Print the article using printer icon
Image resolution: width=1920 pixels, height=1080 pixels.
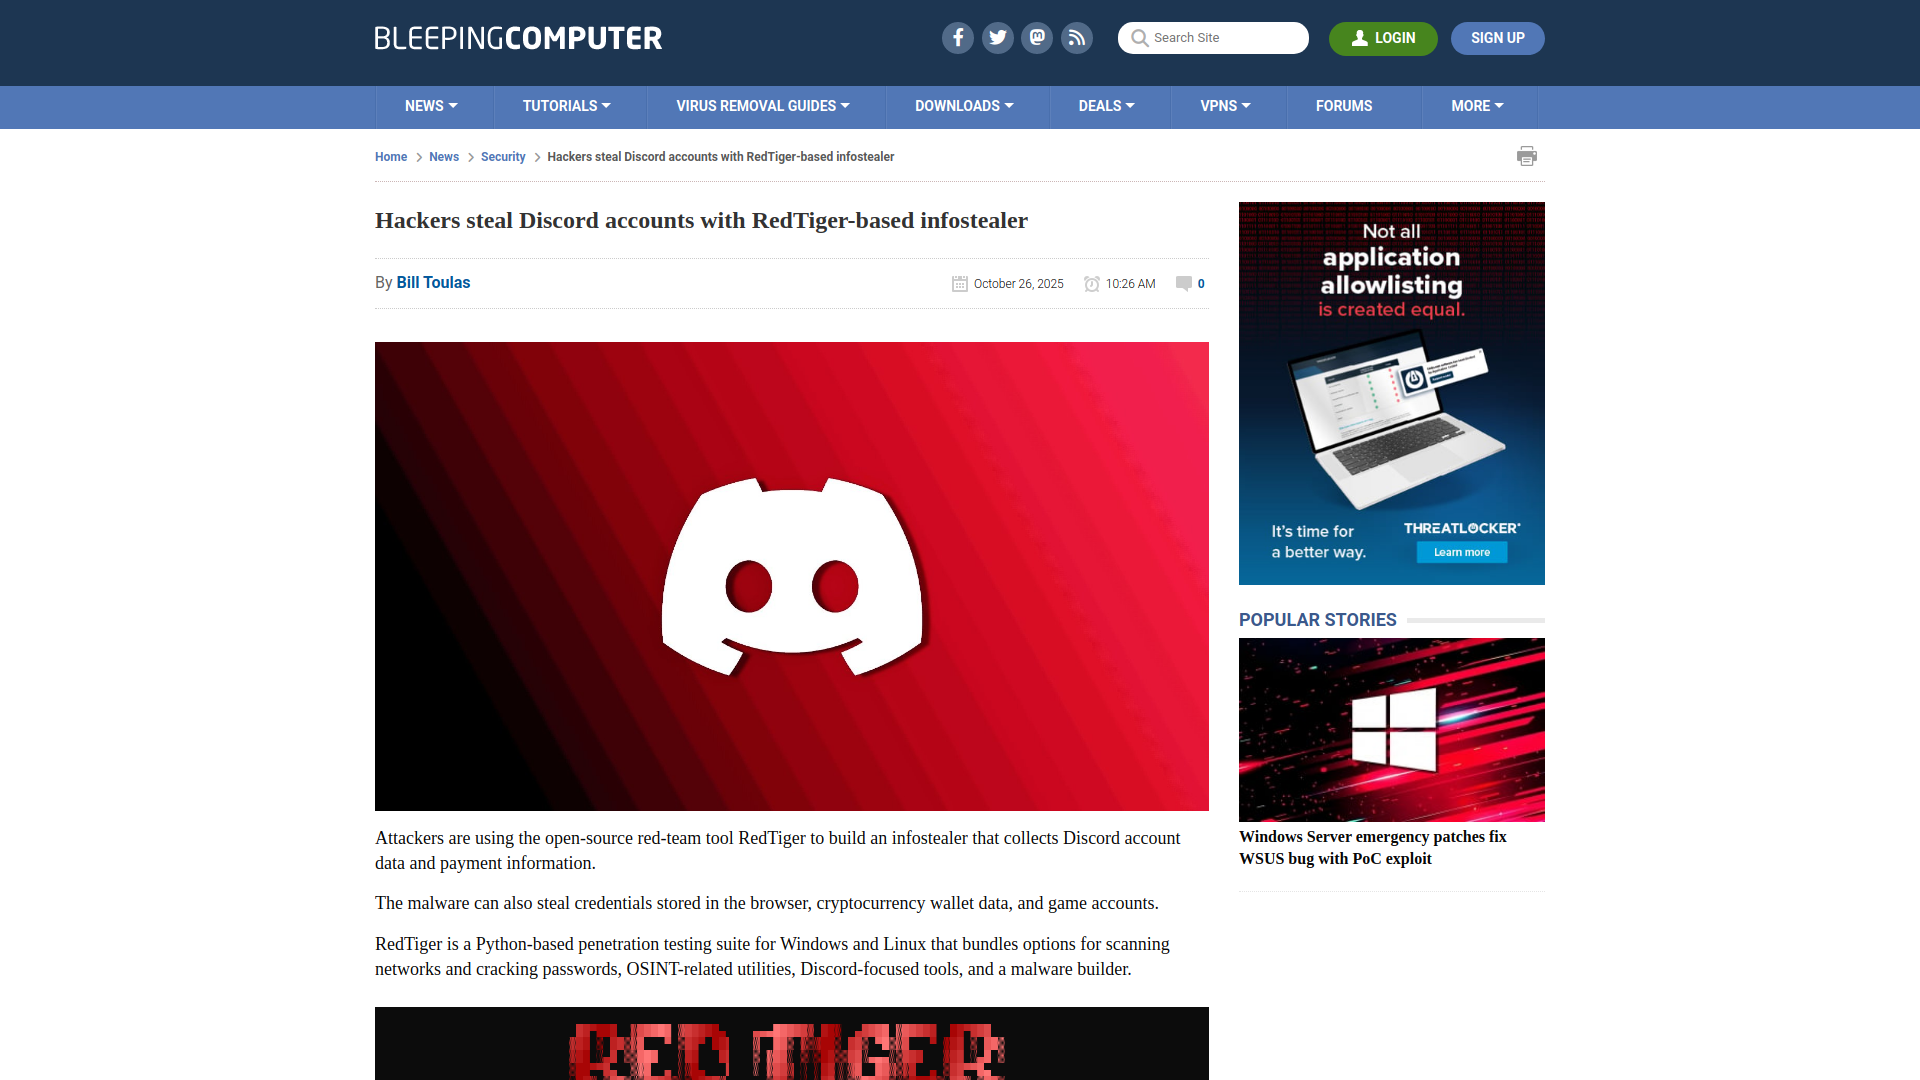pos(1527,156)
